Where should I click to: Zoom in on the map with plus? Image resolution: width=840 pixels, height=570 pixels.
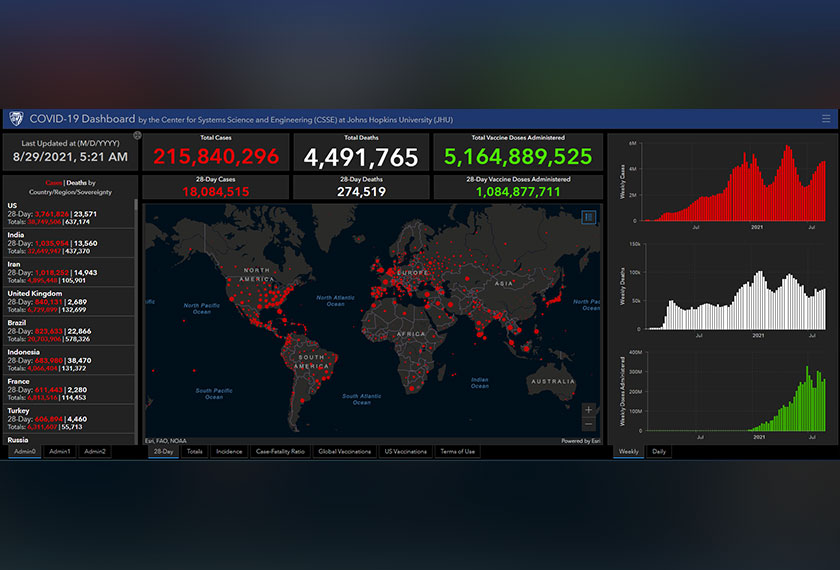click(588, 410)
